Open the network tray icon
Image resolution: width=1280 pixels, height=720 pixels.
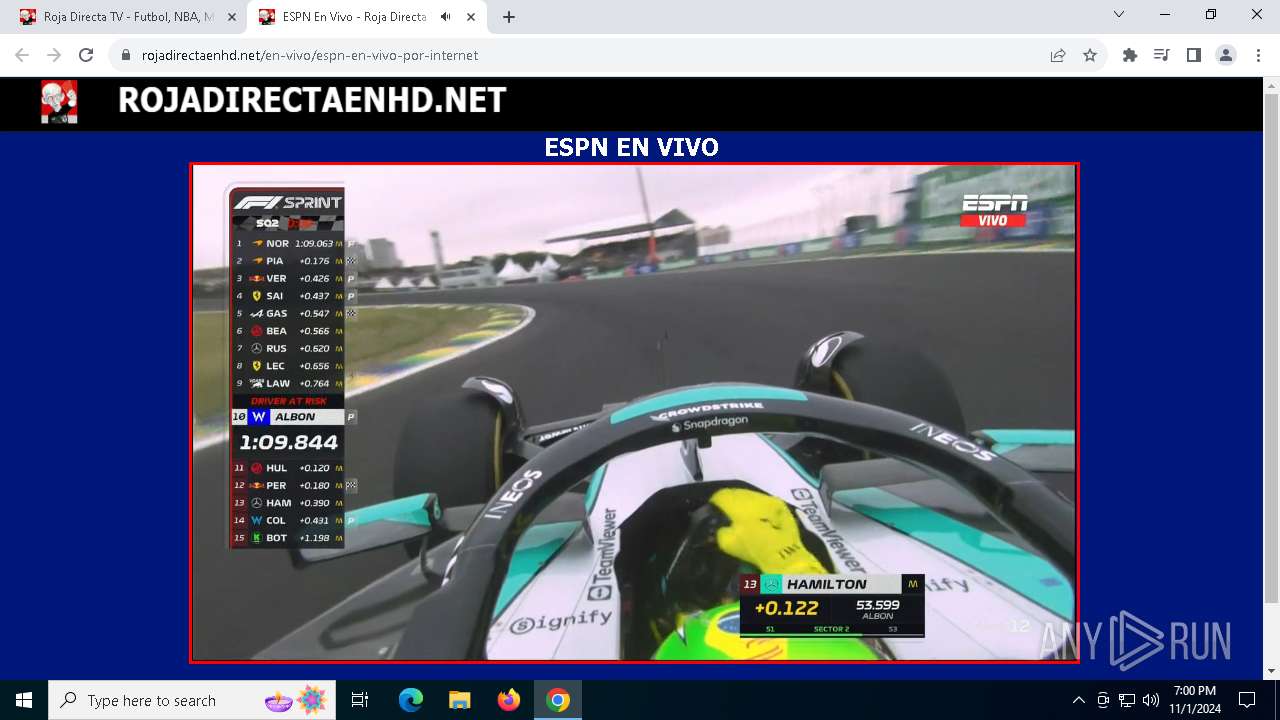click(x=1127, y=700)
